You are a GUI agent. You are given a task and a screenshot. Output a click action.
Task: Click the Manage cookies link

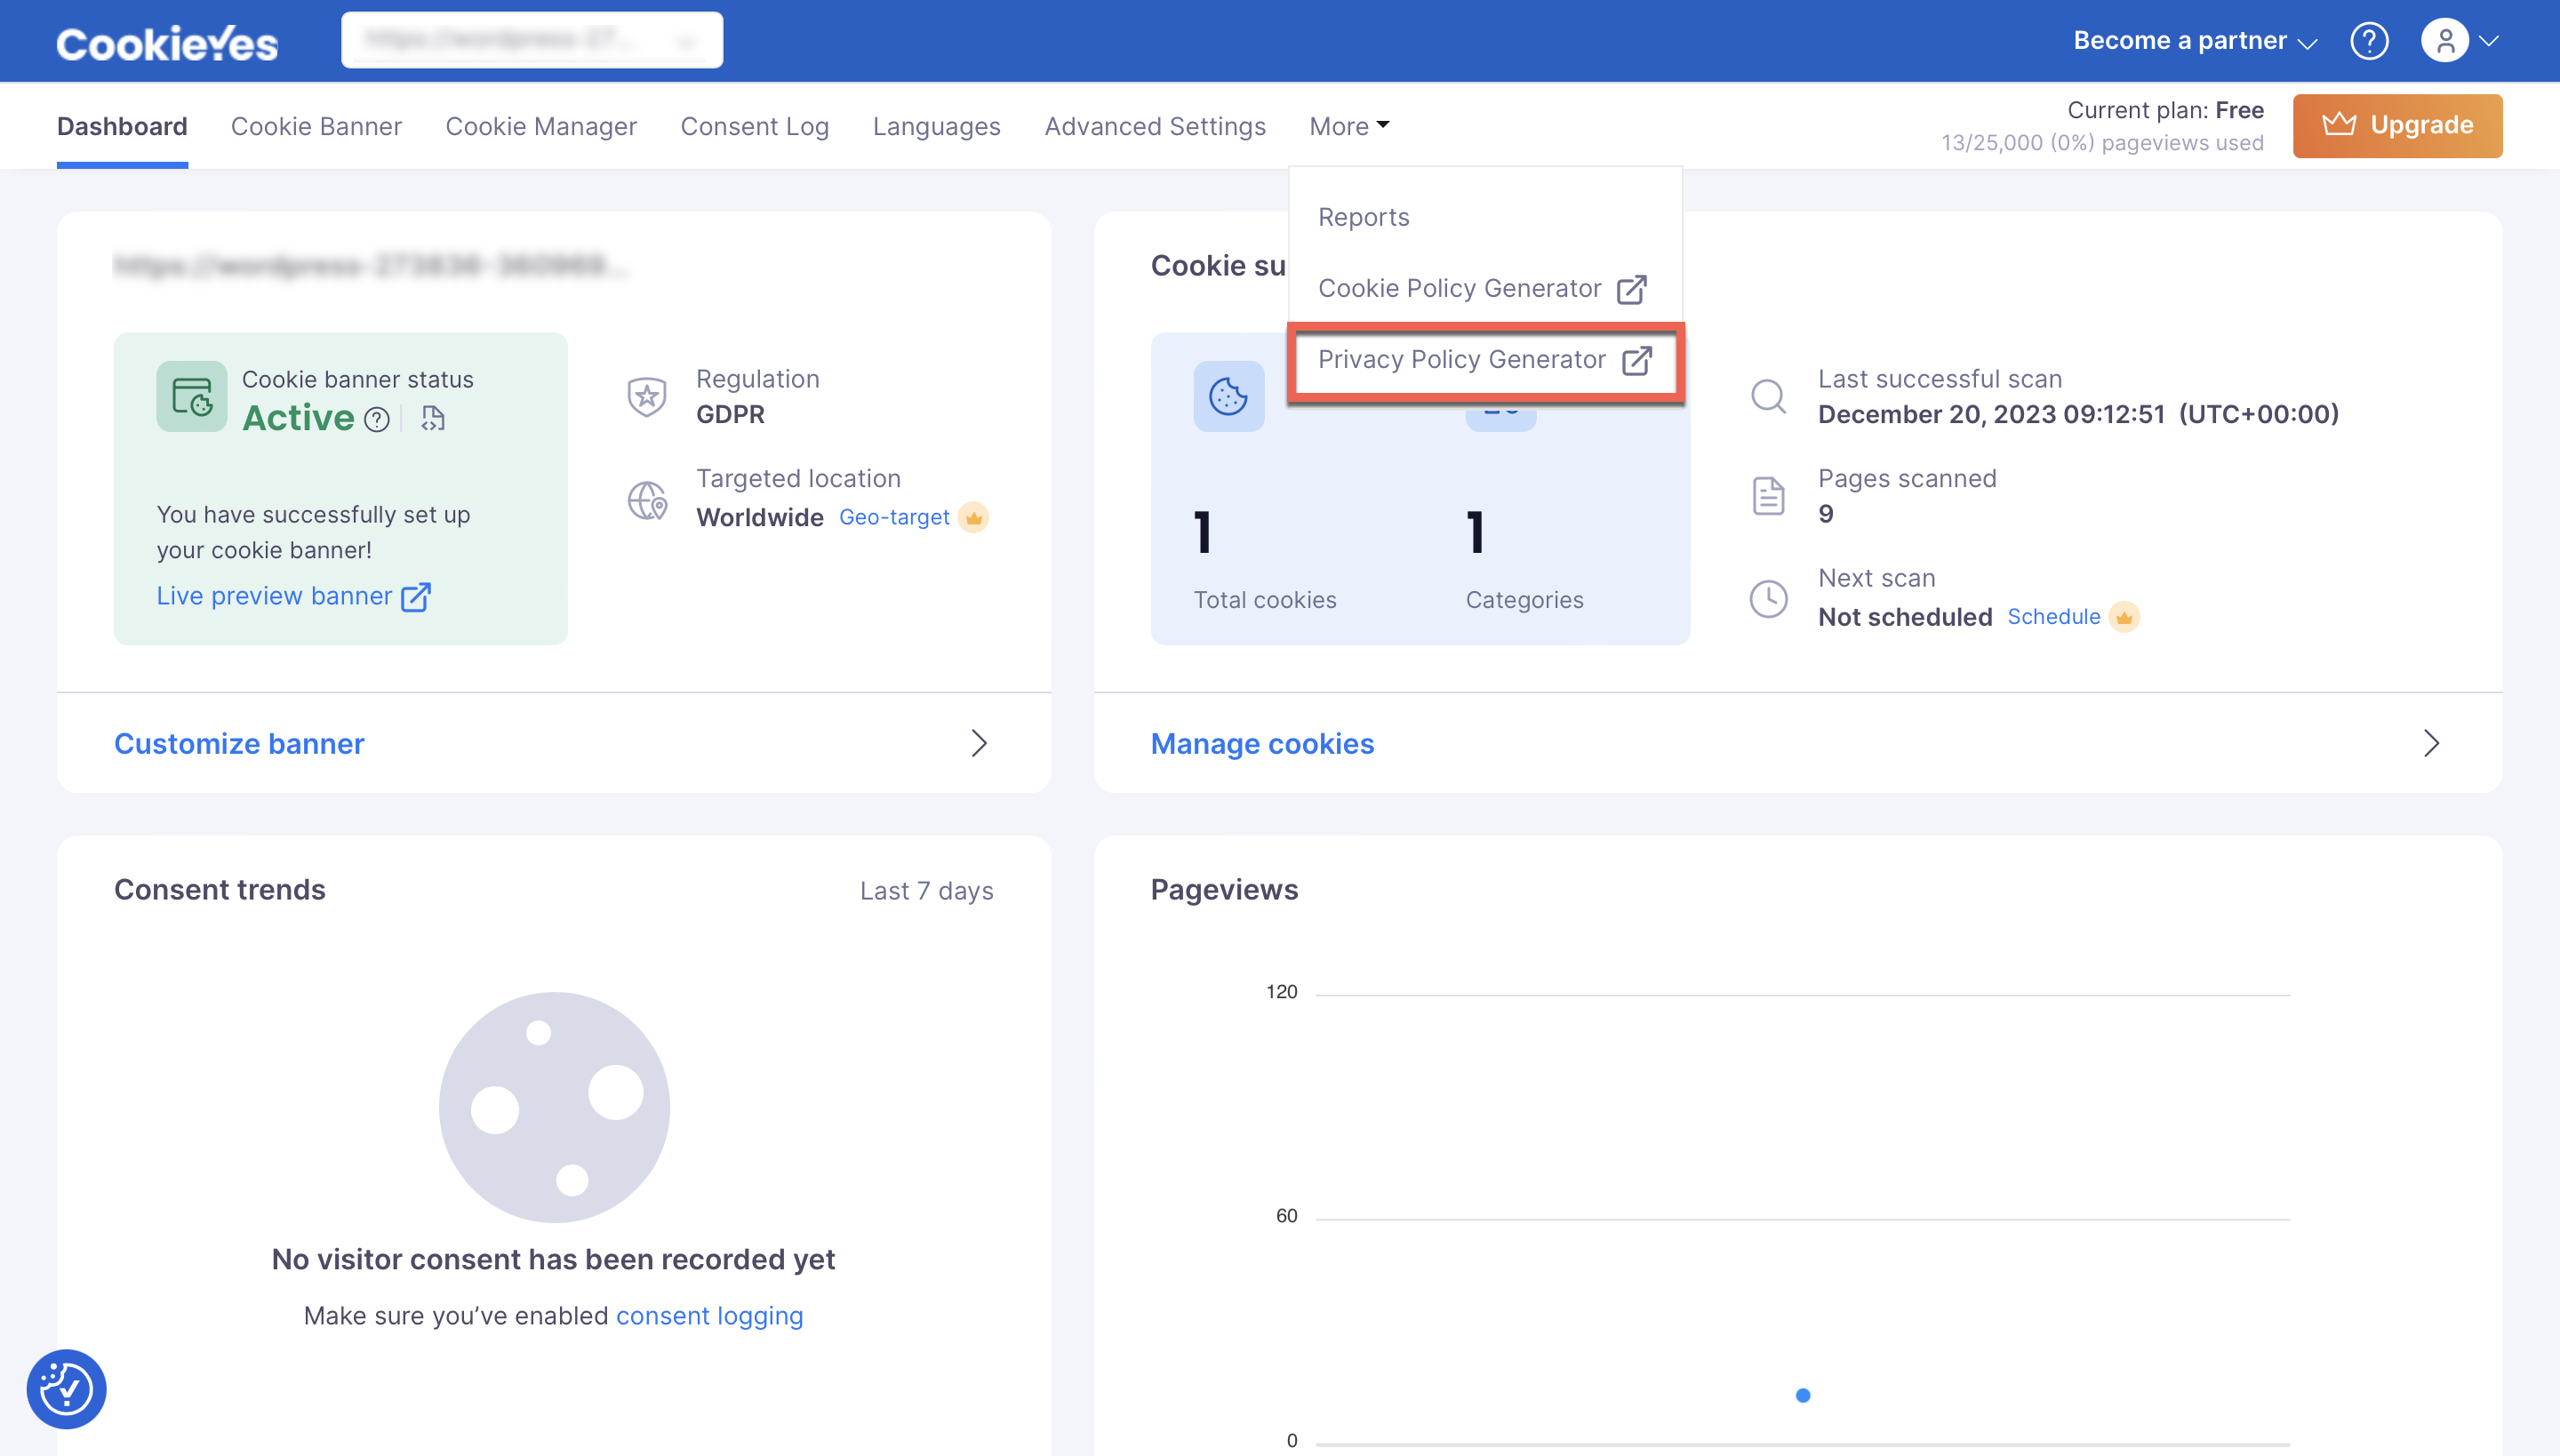click(1262, 744)
